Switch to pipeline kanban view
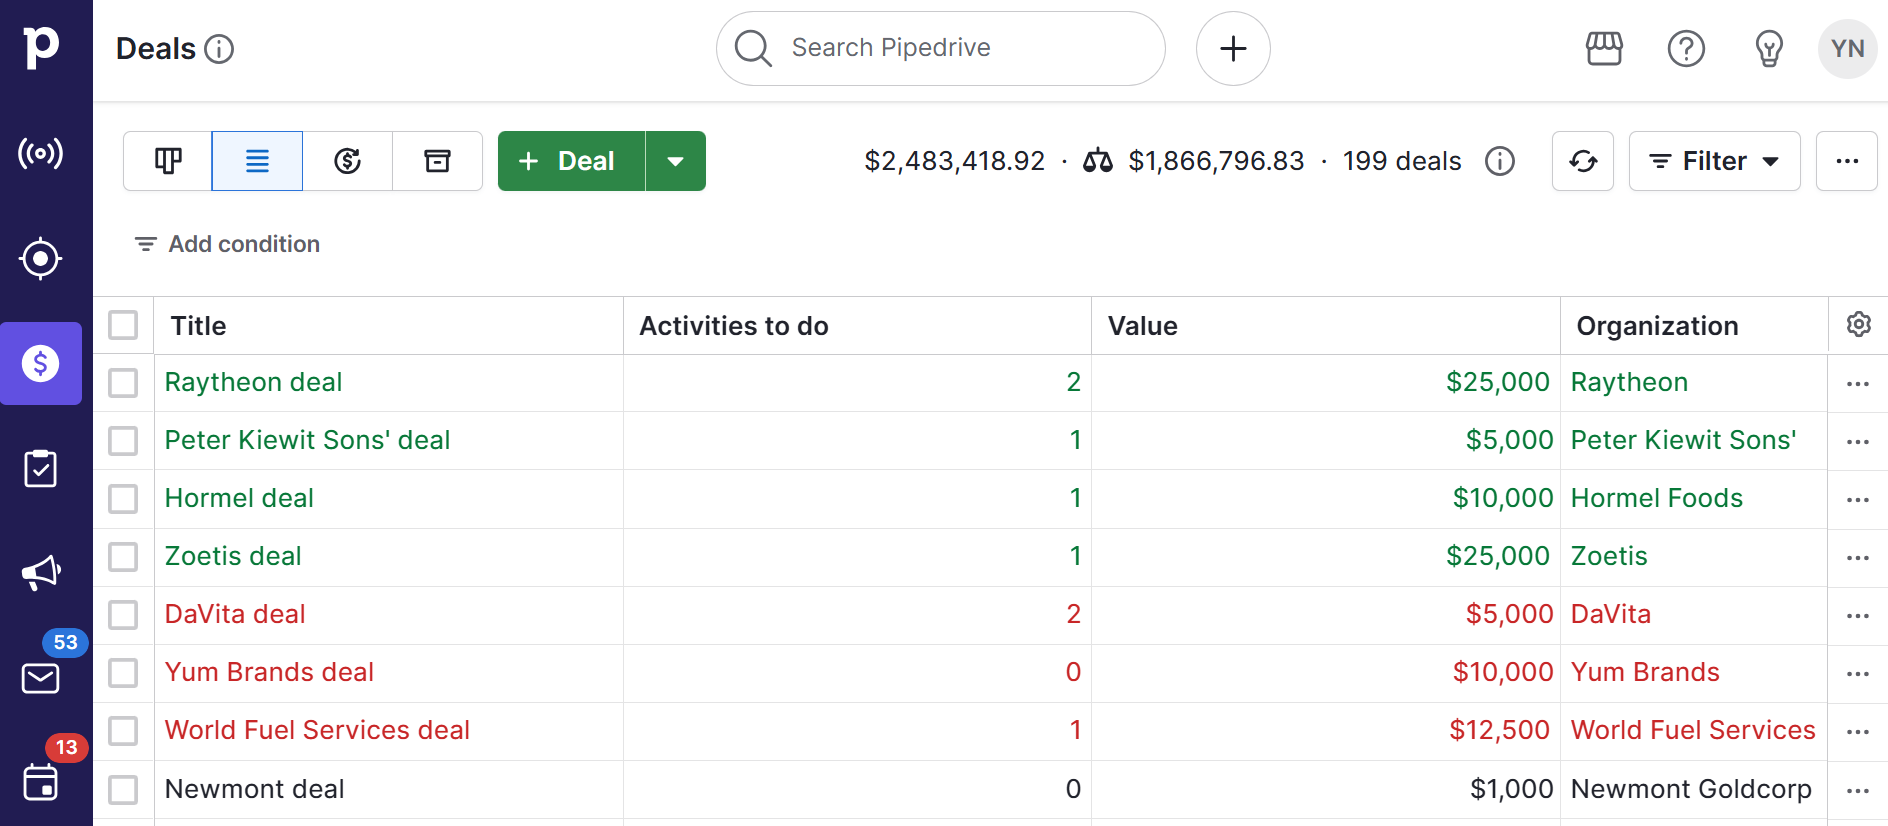 pyautogui.click(x=168, y=161)
